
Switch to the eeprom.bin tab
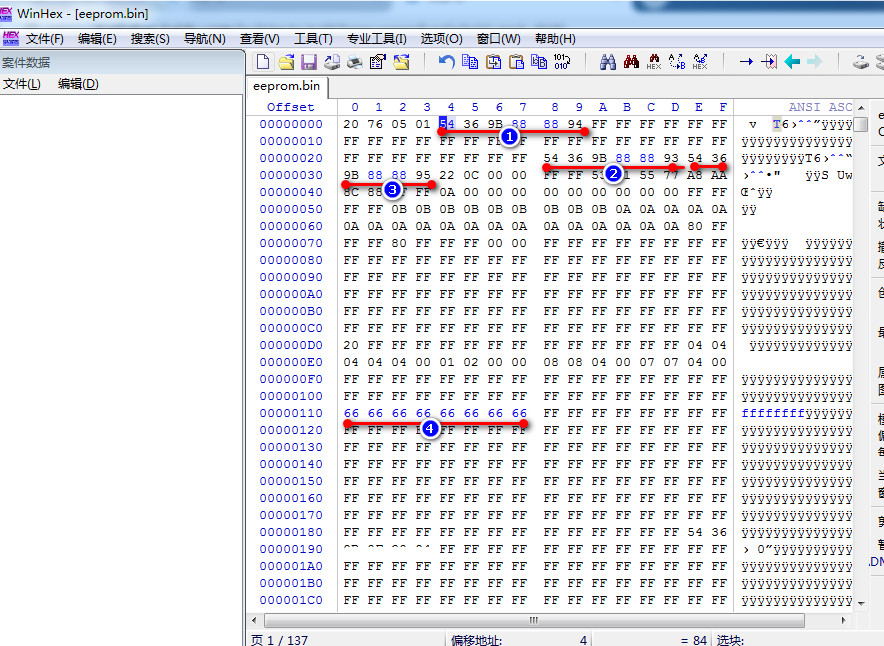(287, 87)
